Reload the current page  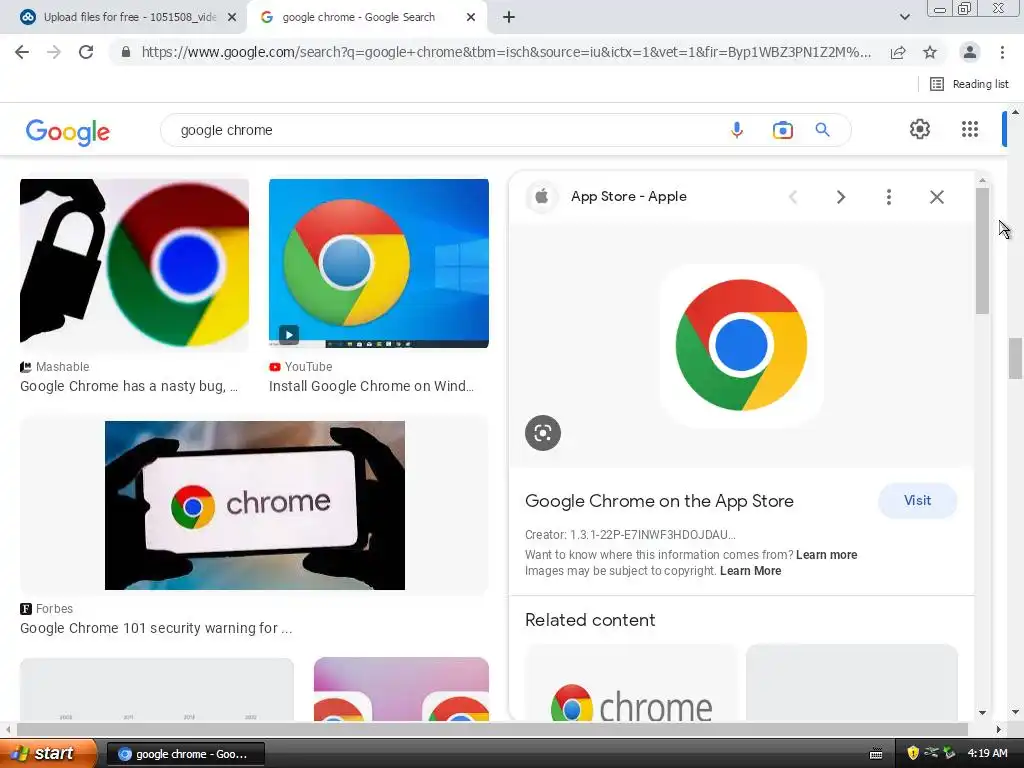coord(86,52)
